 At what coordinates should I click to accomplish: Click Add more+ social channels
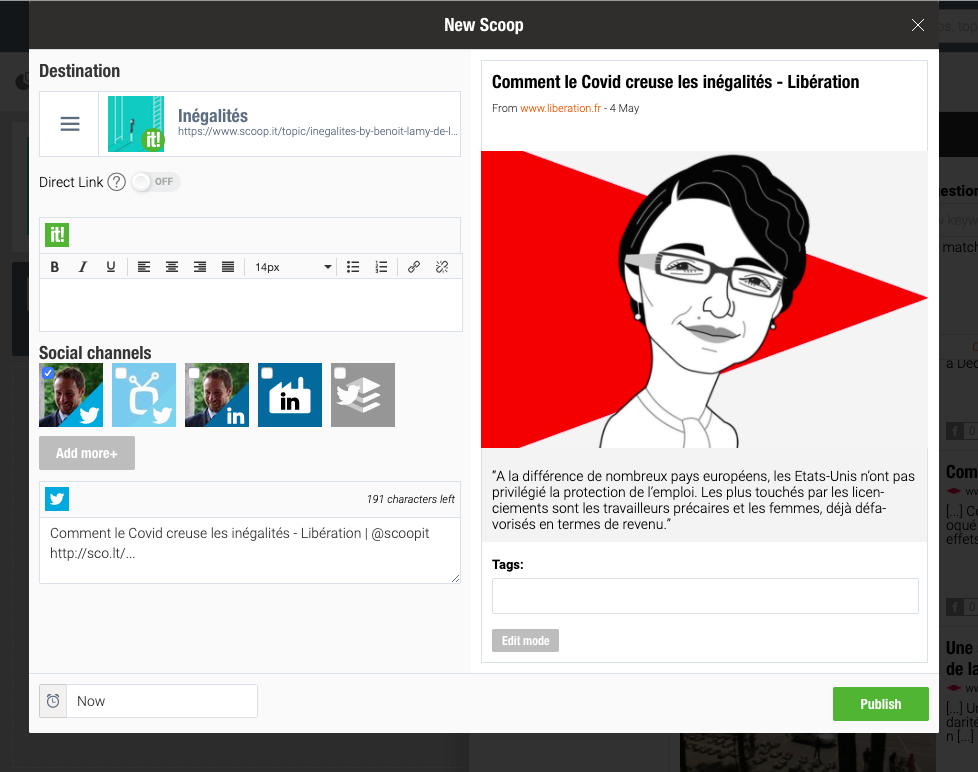pyautogui.click(x=87, y=453)
